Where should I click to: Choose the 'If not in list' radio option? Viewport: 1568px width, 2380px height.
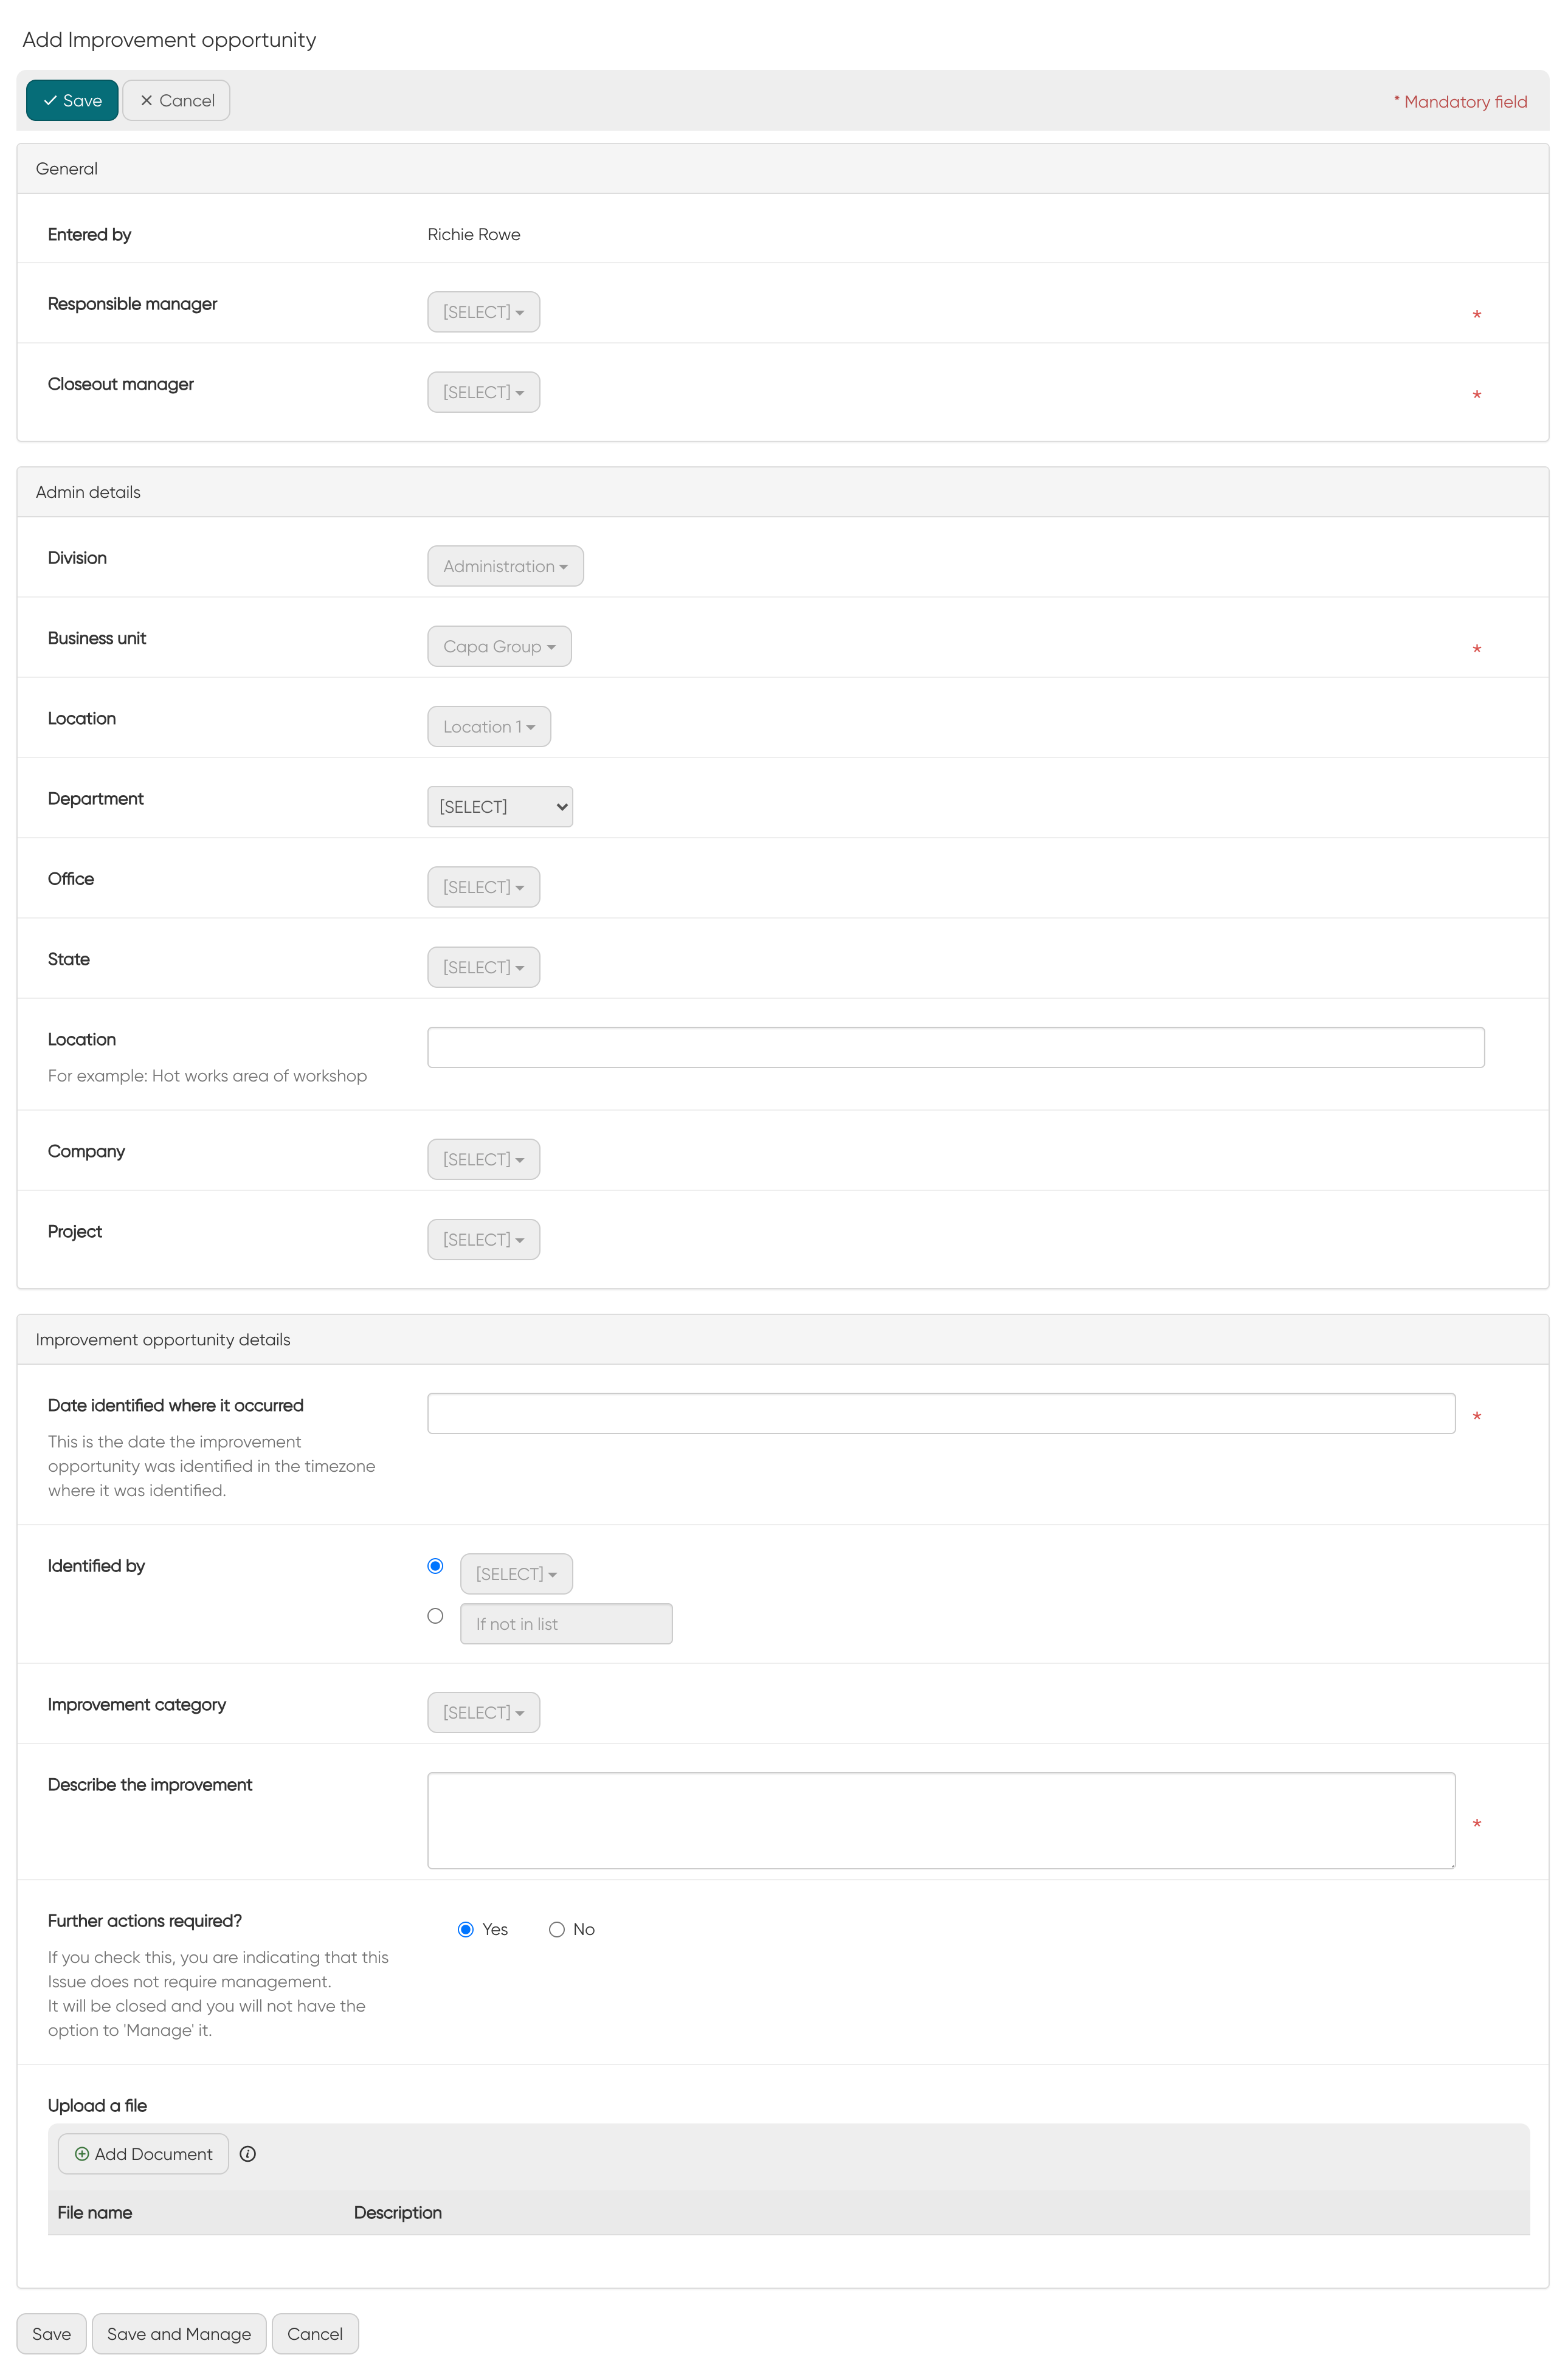435,1615
